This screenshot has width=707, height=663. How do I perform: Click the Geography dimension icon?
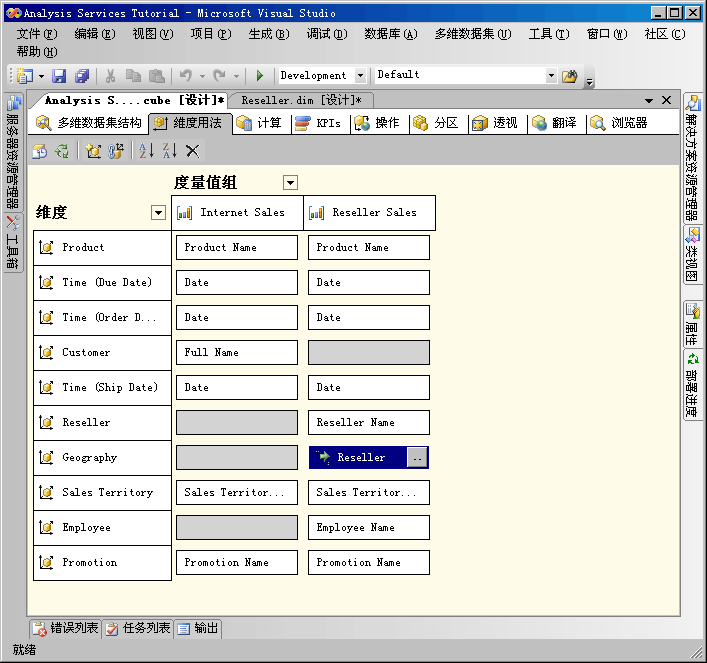[x=46, y=457]
